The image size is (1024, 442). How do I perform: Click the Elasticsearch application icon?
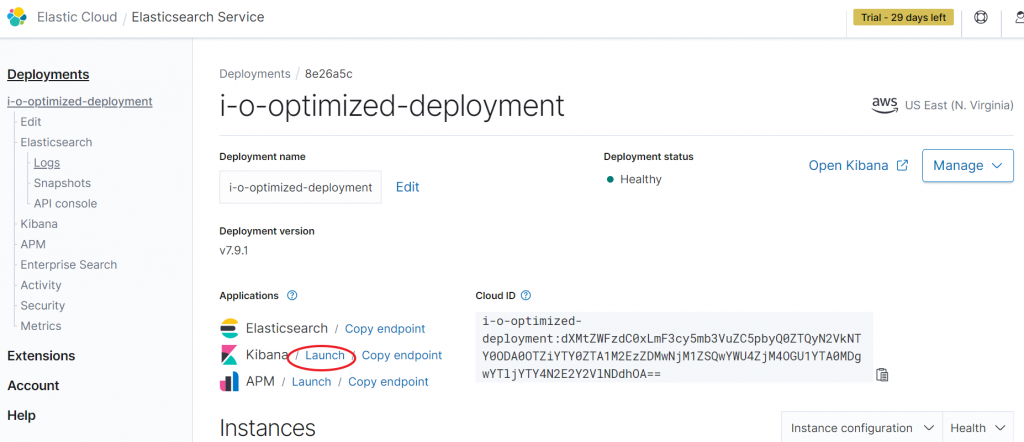coord(229,328)
